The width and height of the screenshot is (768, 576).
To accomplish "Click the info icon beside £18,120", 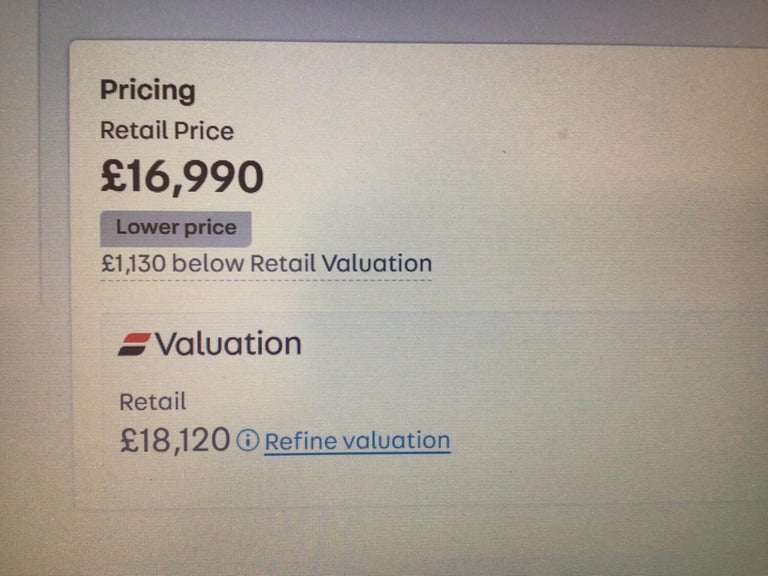I will pyautogui.click(x=247, y=440).
